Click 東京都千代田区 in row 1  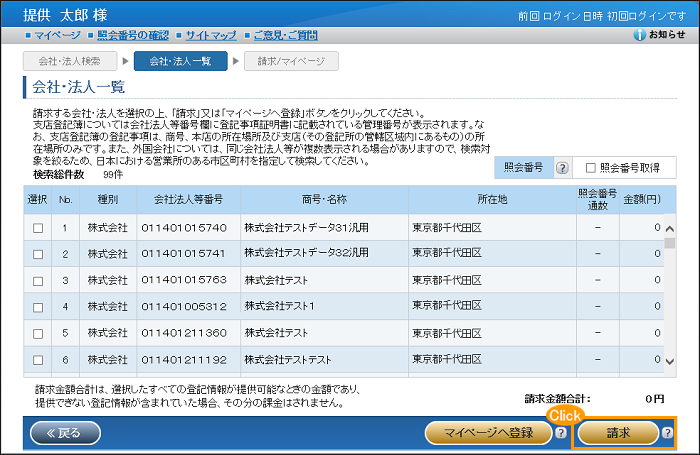447,228
